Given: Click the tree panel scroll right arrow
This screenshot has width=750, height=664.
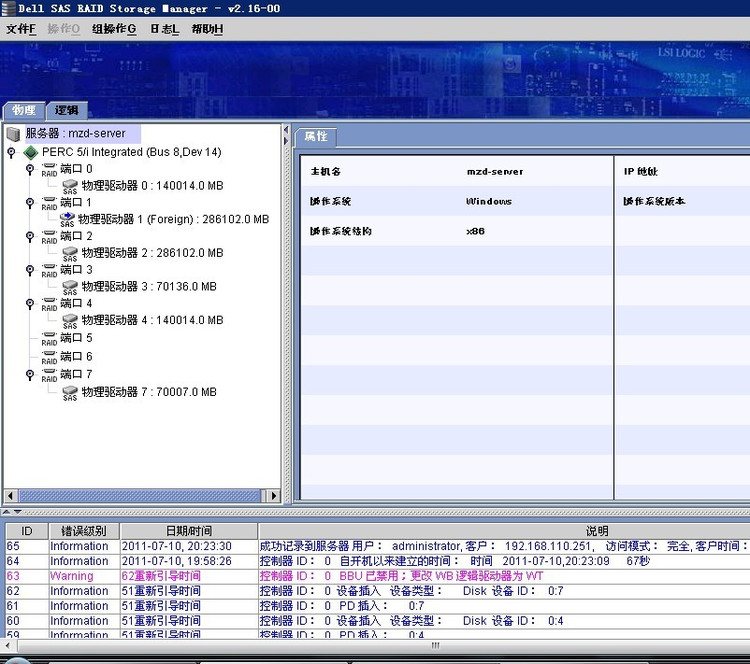Looking at the screenshot, I should 273,496.
